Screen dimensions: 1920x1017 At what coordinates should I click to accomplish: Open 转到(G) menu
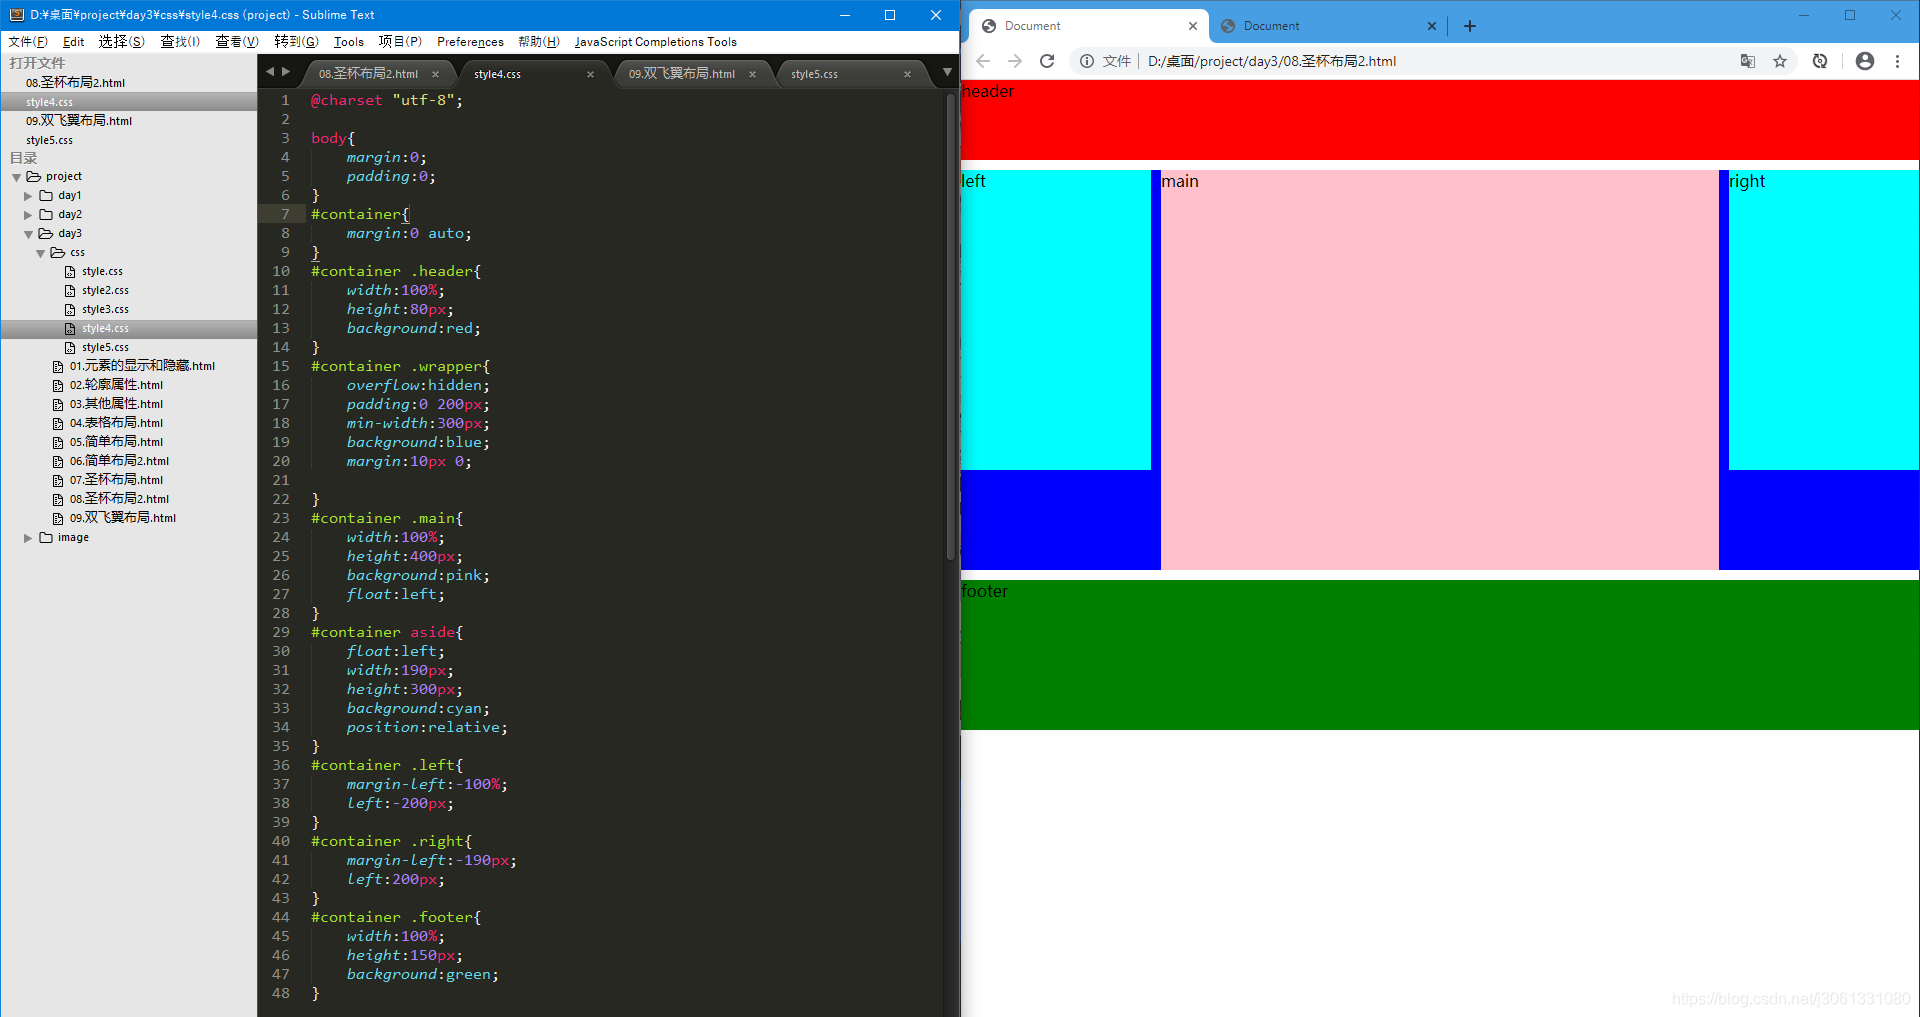(x=296, y=42)
